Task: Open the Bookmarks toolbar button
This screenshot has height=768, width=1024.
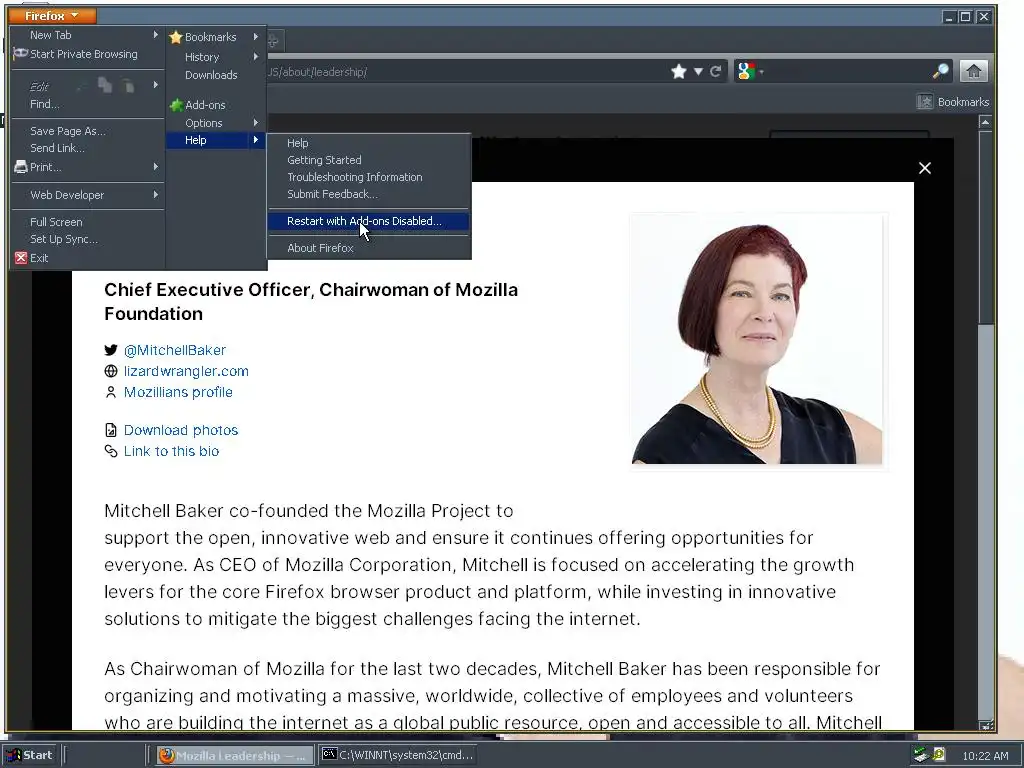Action: [953, 102]
